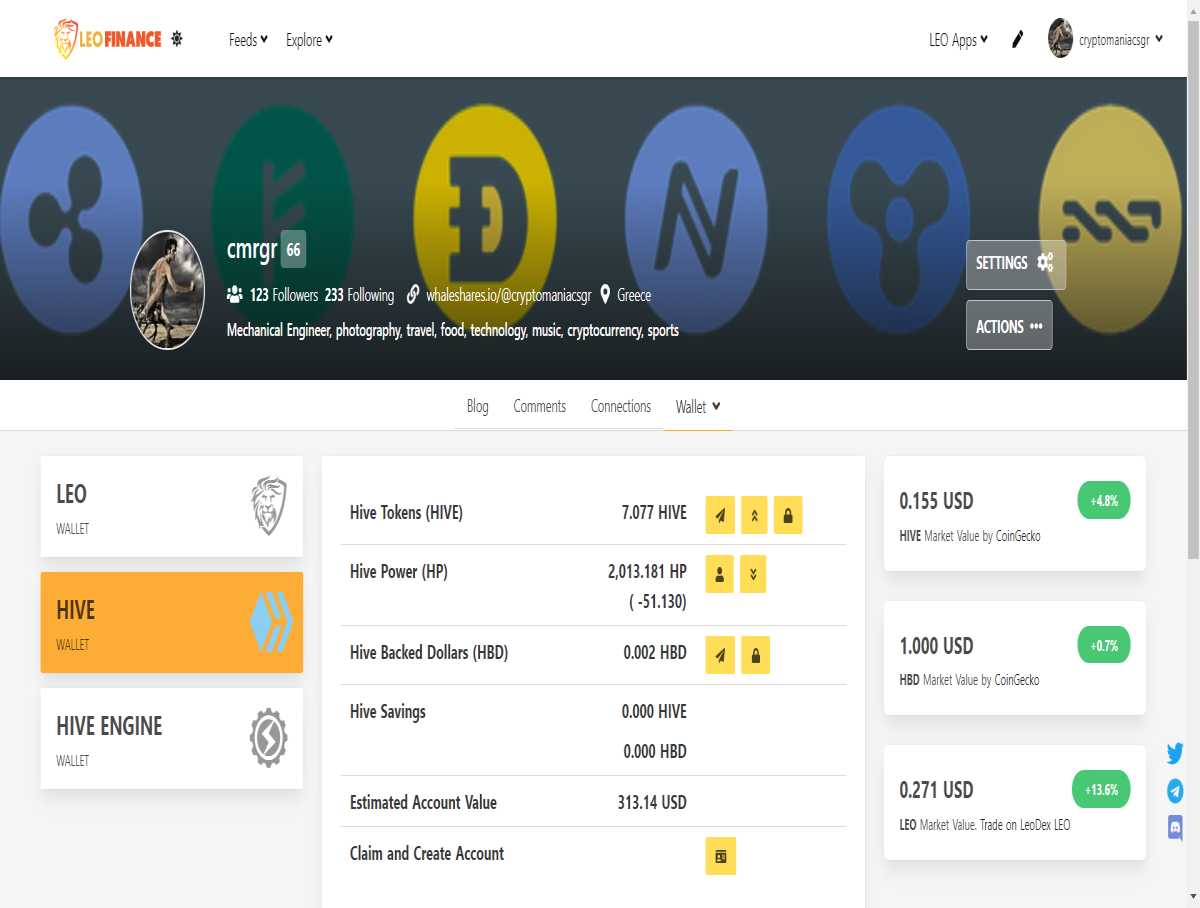Click the delegate icon for Hive Power
Screen dimensions: 1200x908
(720, 574)
